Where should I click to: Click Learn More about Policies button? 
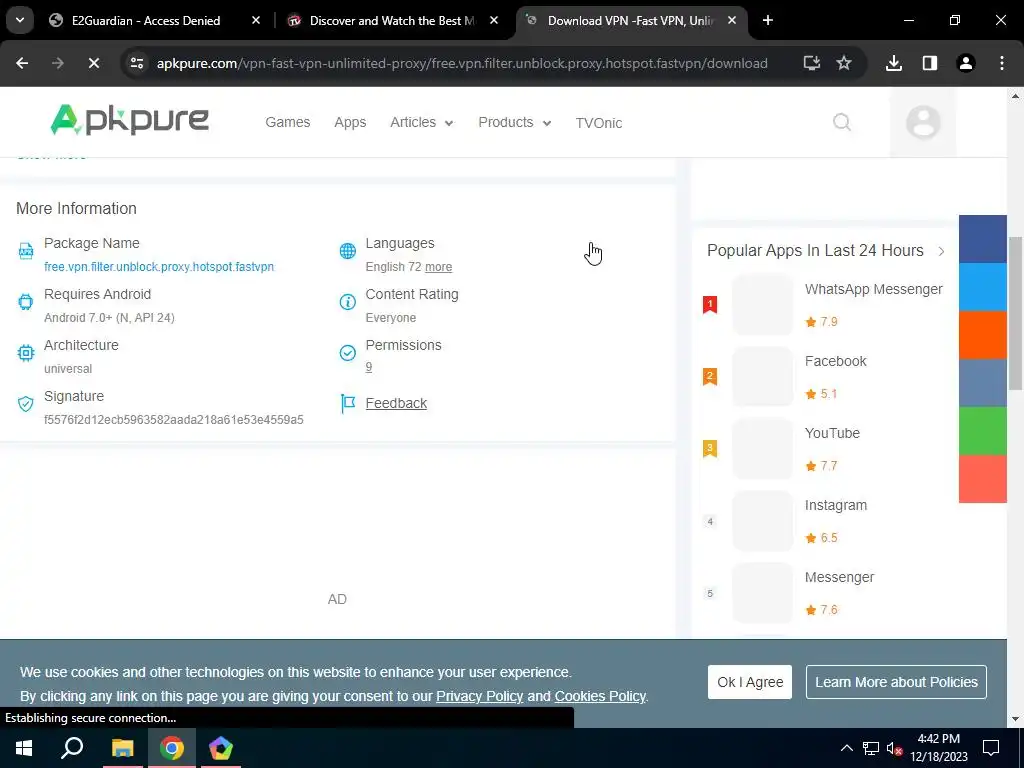pyautogui.click(x=896, y=682)
